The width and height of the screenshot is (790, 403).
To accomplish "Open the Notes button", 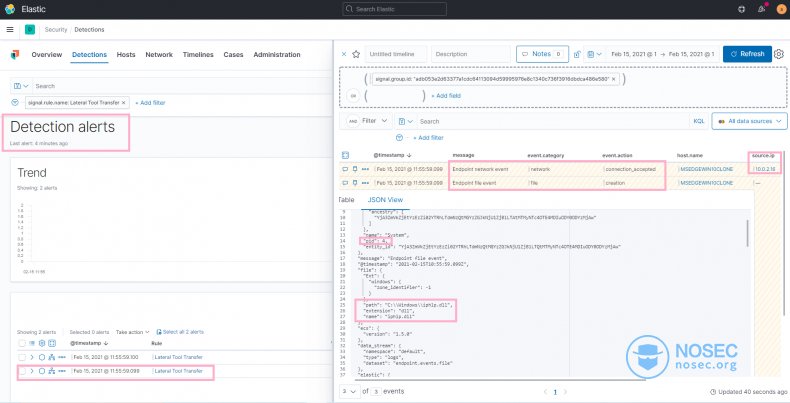I will (542, 54).
